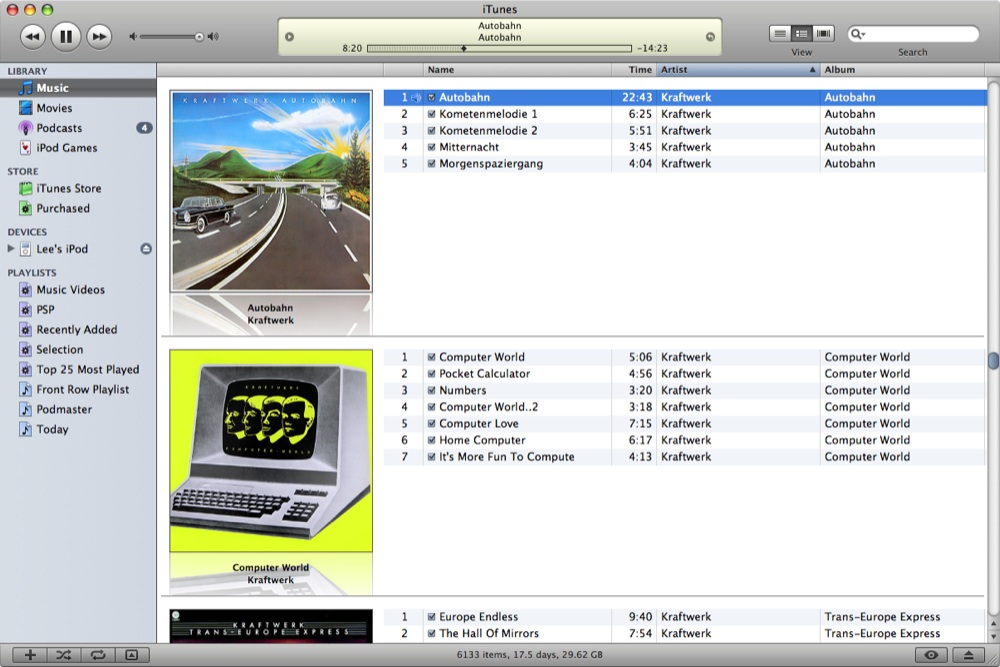Select The Hall Of Mirrors track

tap(685, 633)
